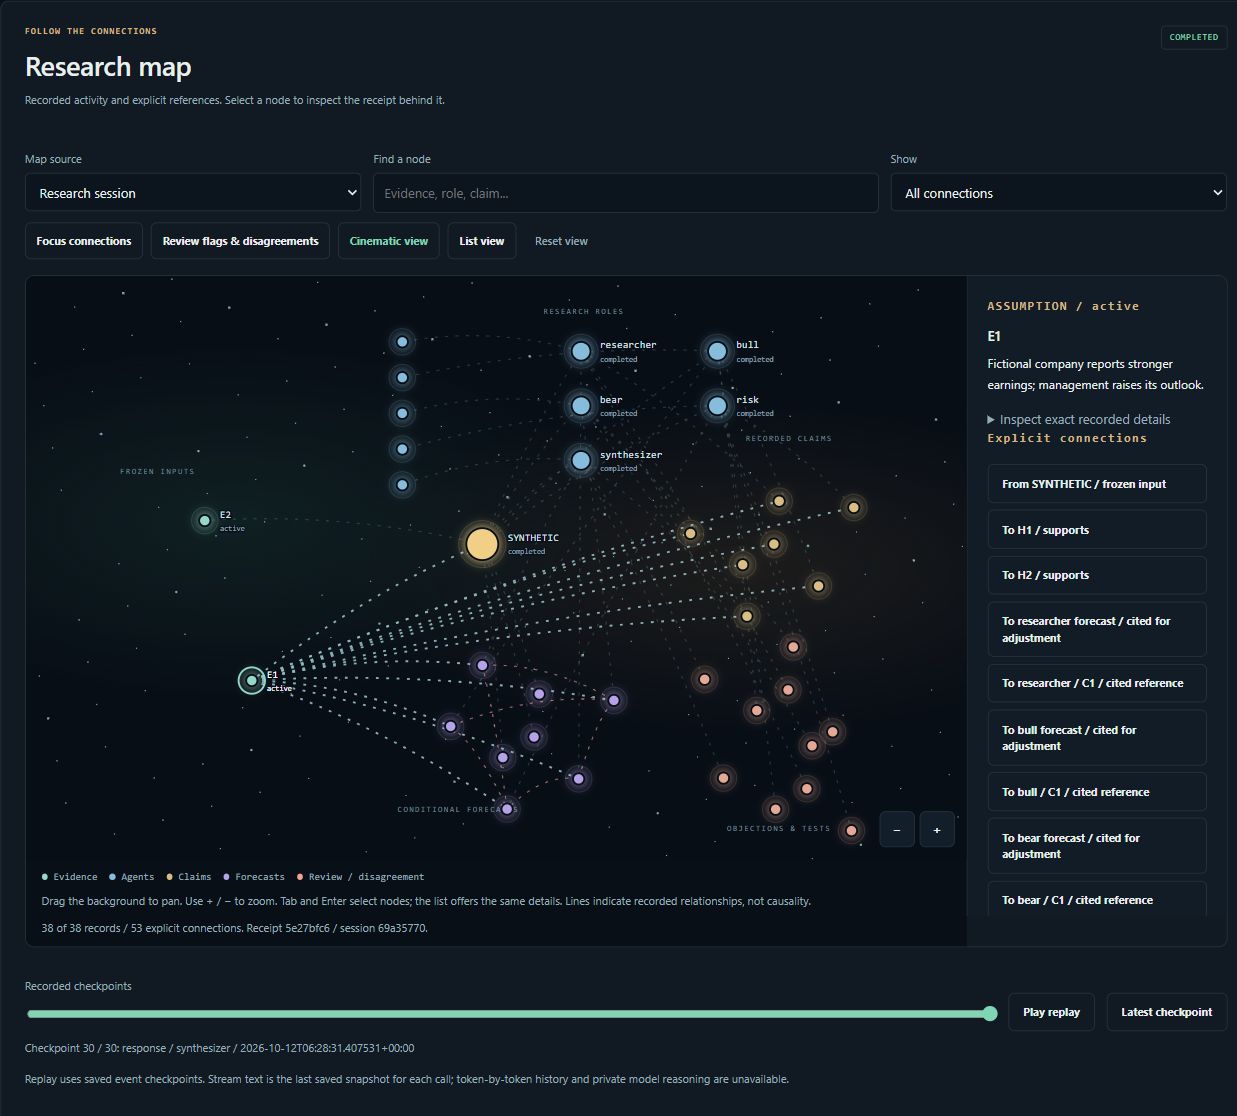Jump to Latest checkpoint
The height and width of the screenshot is (1116, 1237).
tap(1167, 1012)
